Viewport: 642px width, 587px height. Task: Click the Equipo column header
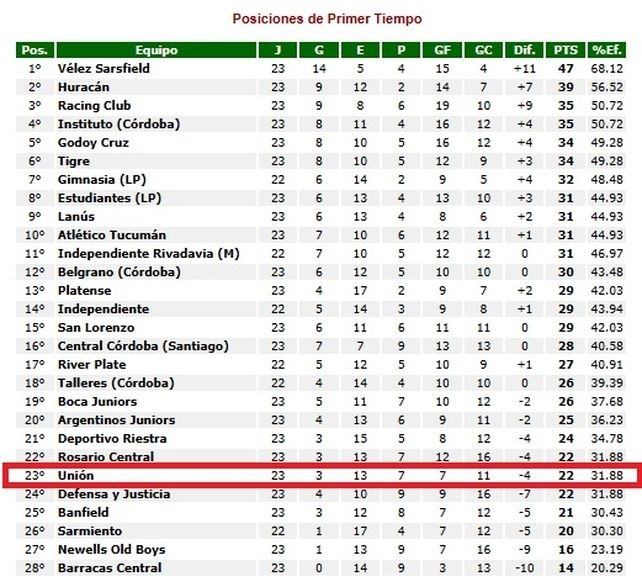[156, 50]
